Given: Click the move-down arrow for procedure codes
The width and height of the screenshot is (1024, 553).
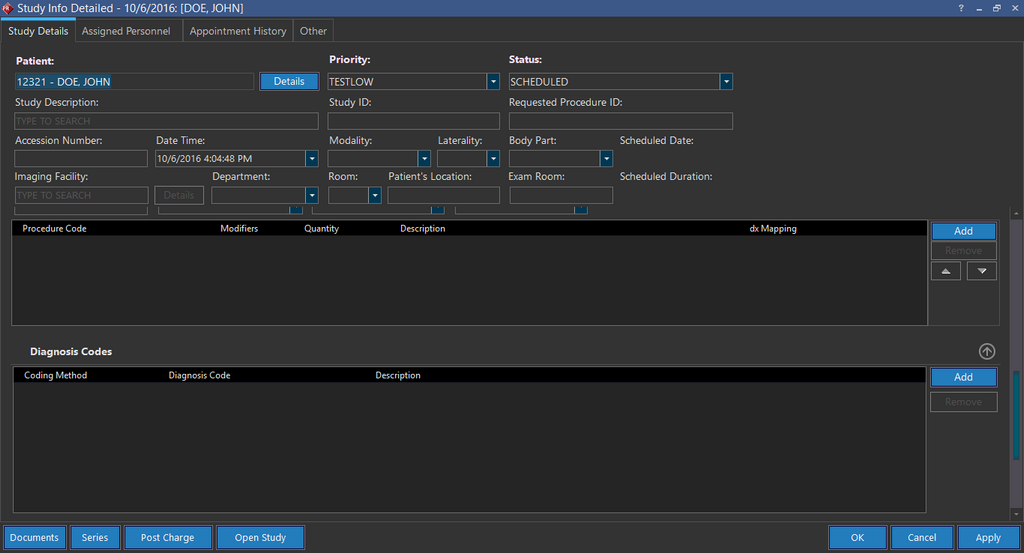Looking at the screenshot, I should click(x=982, y=271).
